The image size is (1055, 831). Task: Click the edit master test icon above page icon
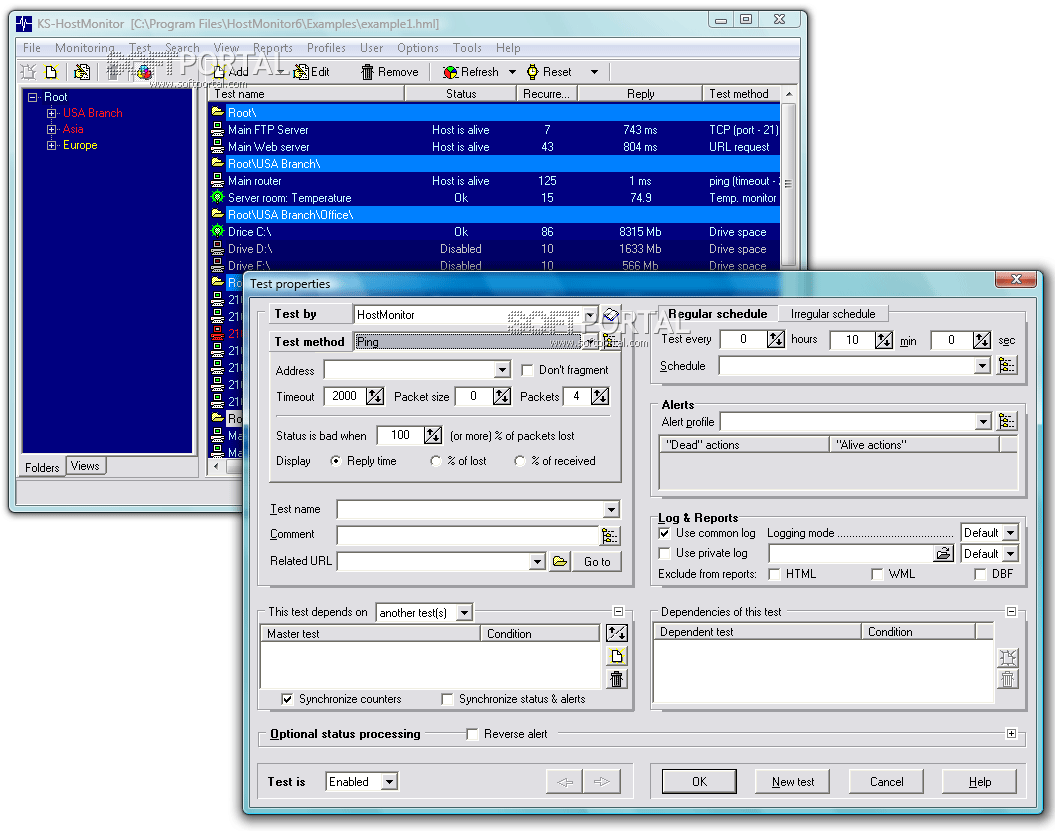pyautogui.click(x=616, y=633)
